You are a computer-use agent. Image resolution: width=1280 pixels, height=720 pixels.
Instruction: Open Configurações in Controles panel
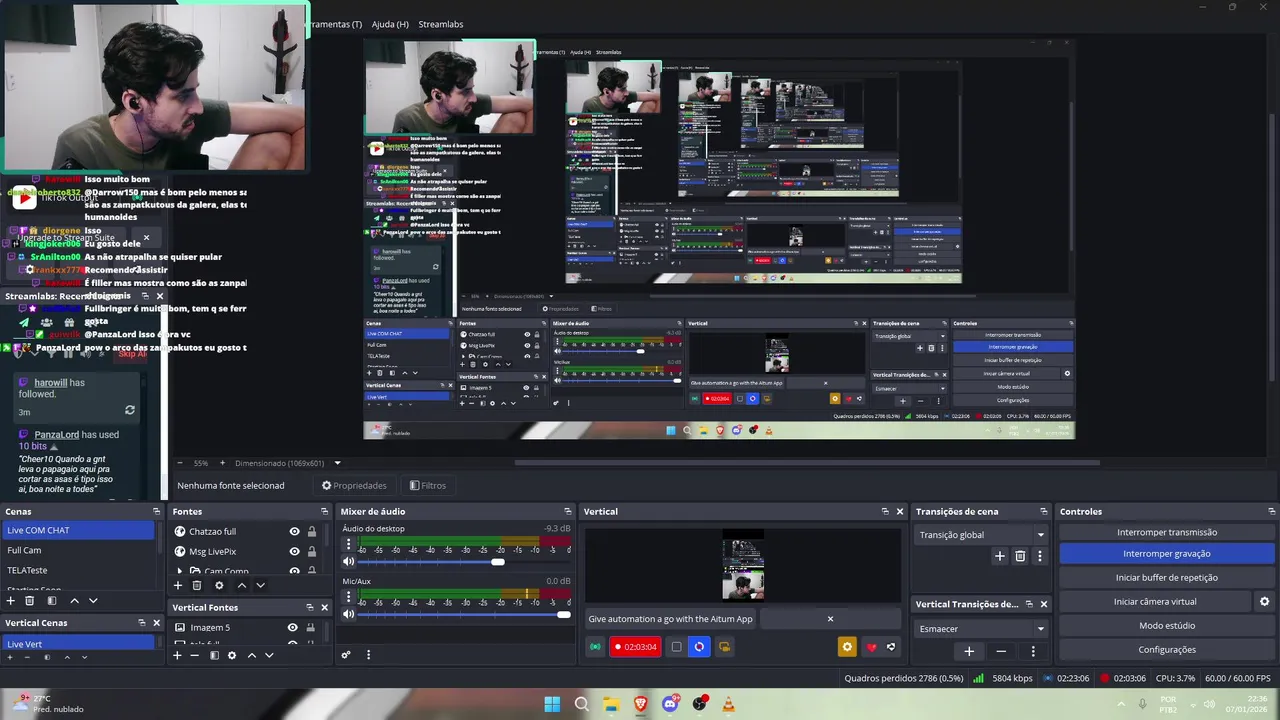[1167, 649]
